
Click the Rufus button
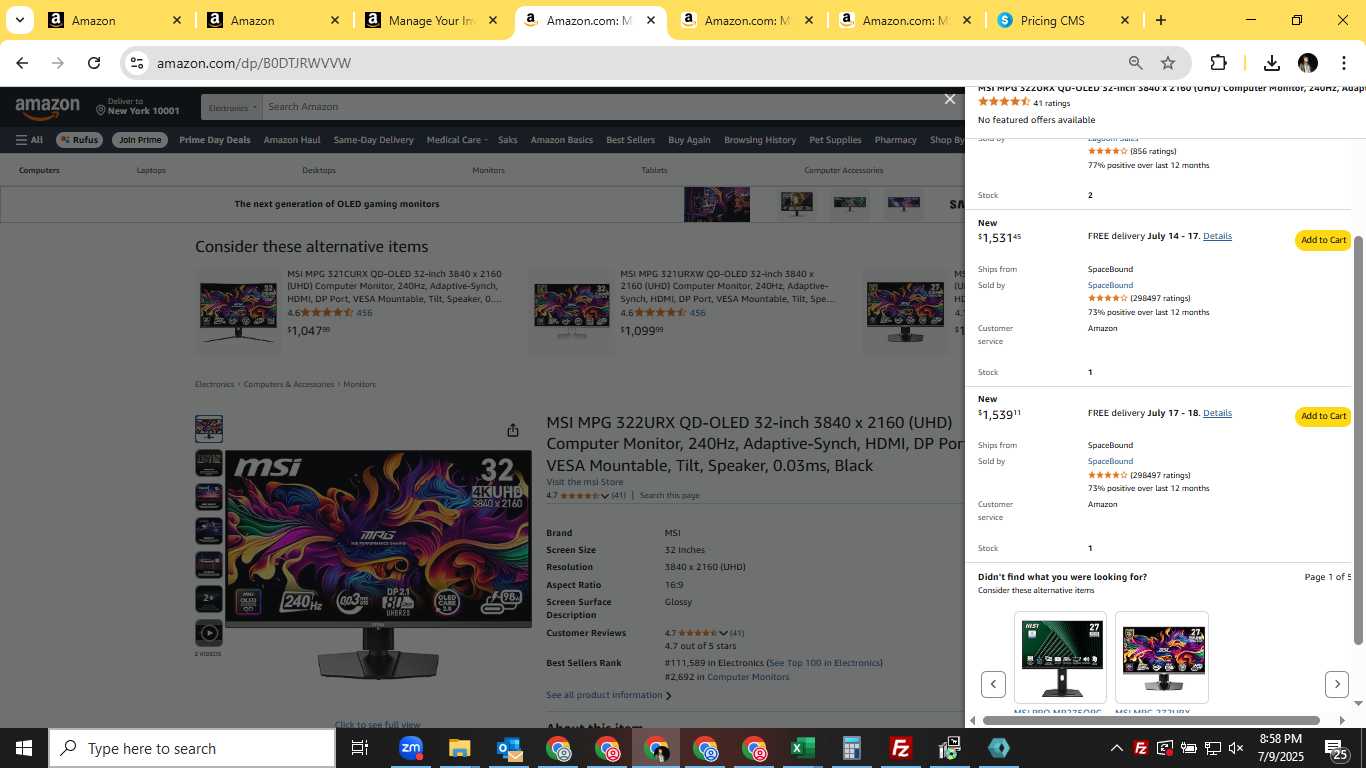(x=79, y=140)
